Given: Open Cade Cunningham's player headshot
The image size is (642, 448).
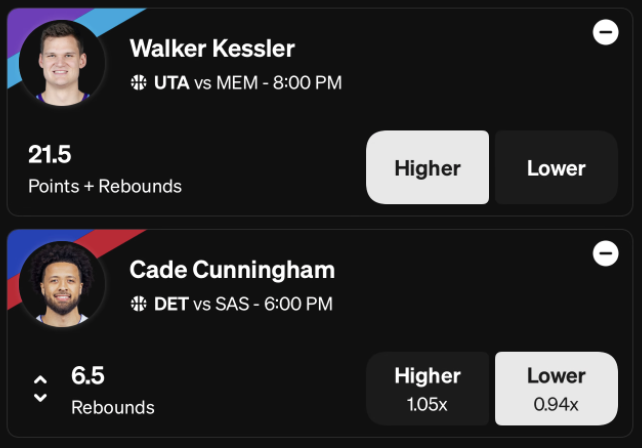Looking at the screenshot, I should click(62, 284).
